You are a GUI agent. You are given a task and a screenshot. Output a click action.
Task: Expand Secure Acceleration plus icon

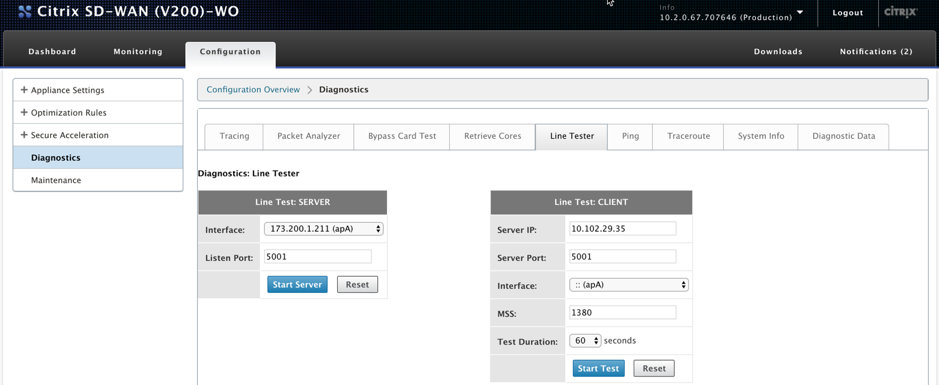[24, 135]
